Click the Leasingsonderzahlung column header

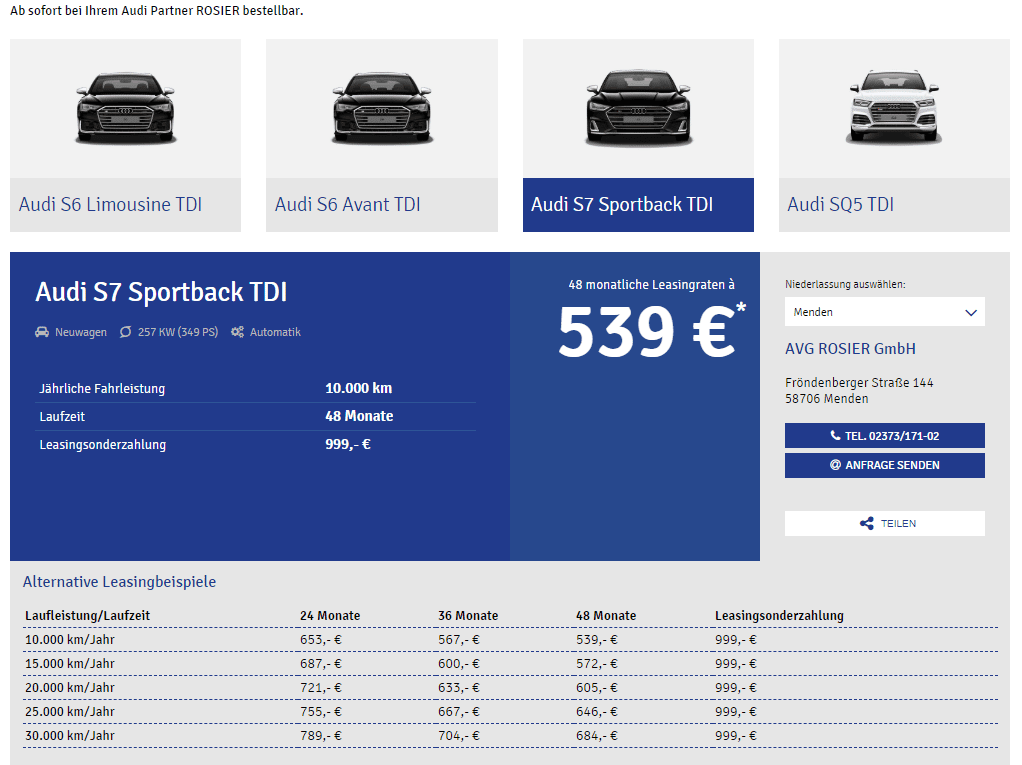tap(780, 616)
